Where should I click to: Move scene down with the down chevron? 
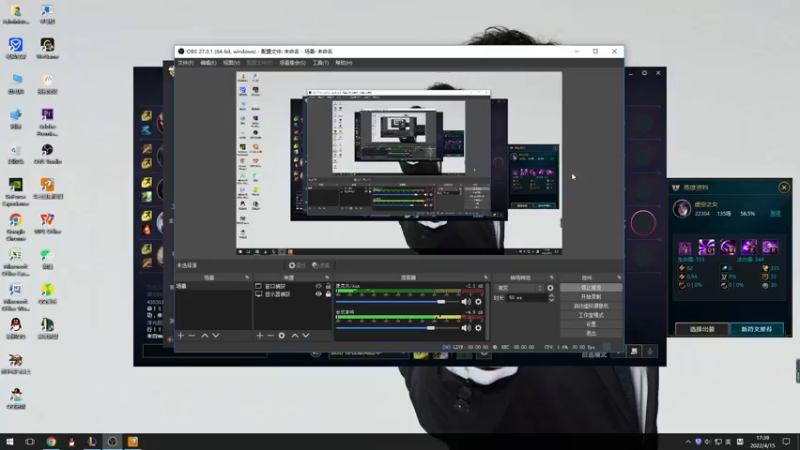click(216, 336)
